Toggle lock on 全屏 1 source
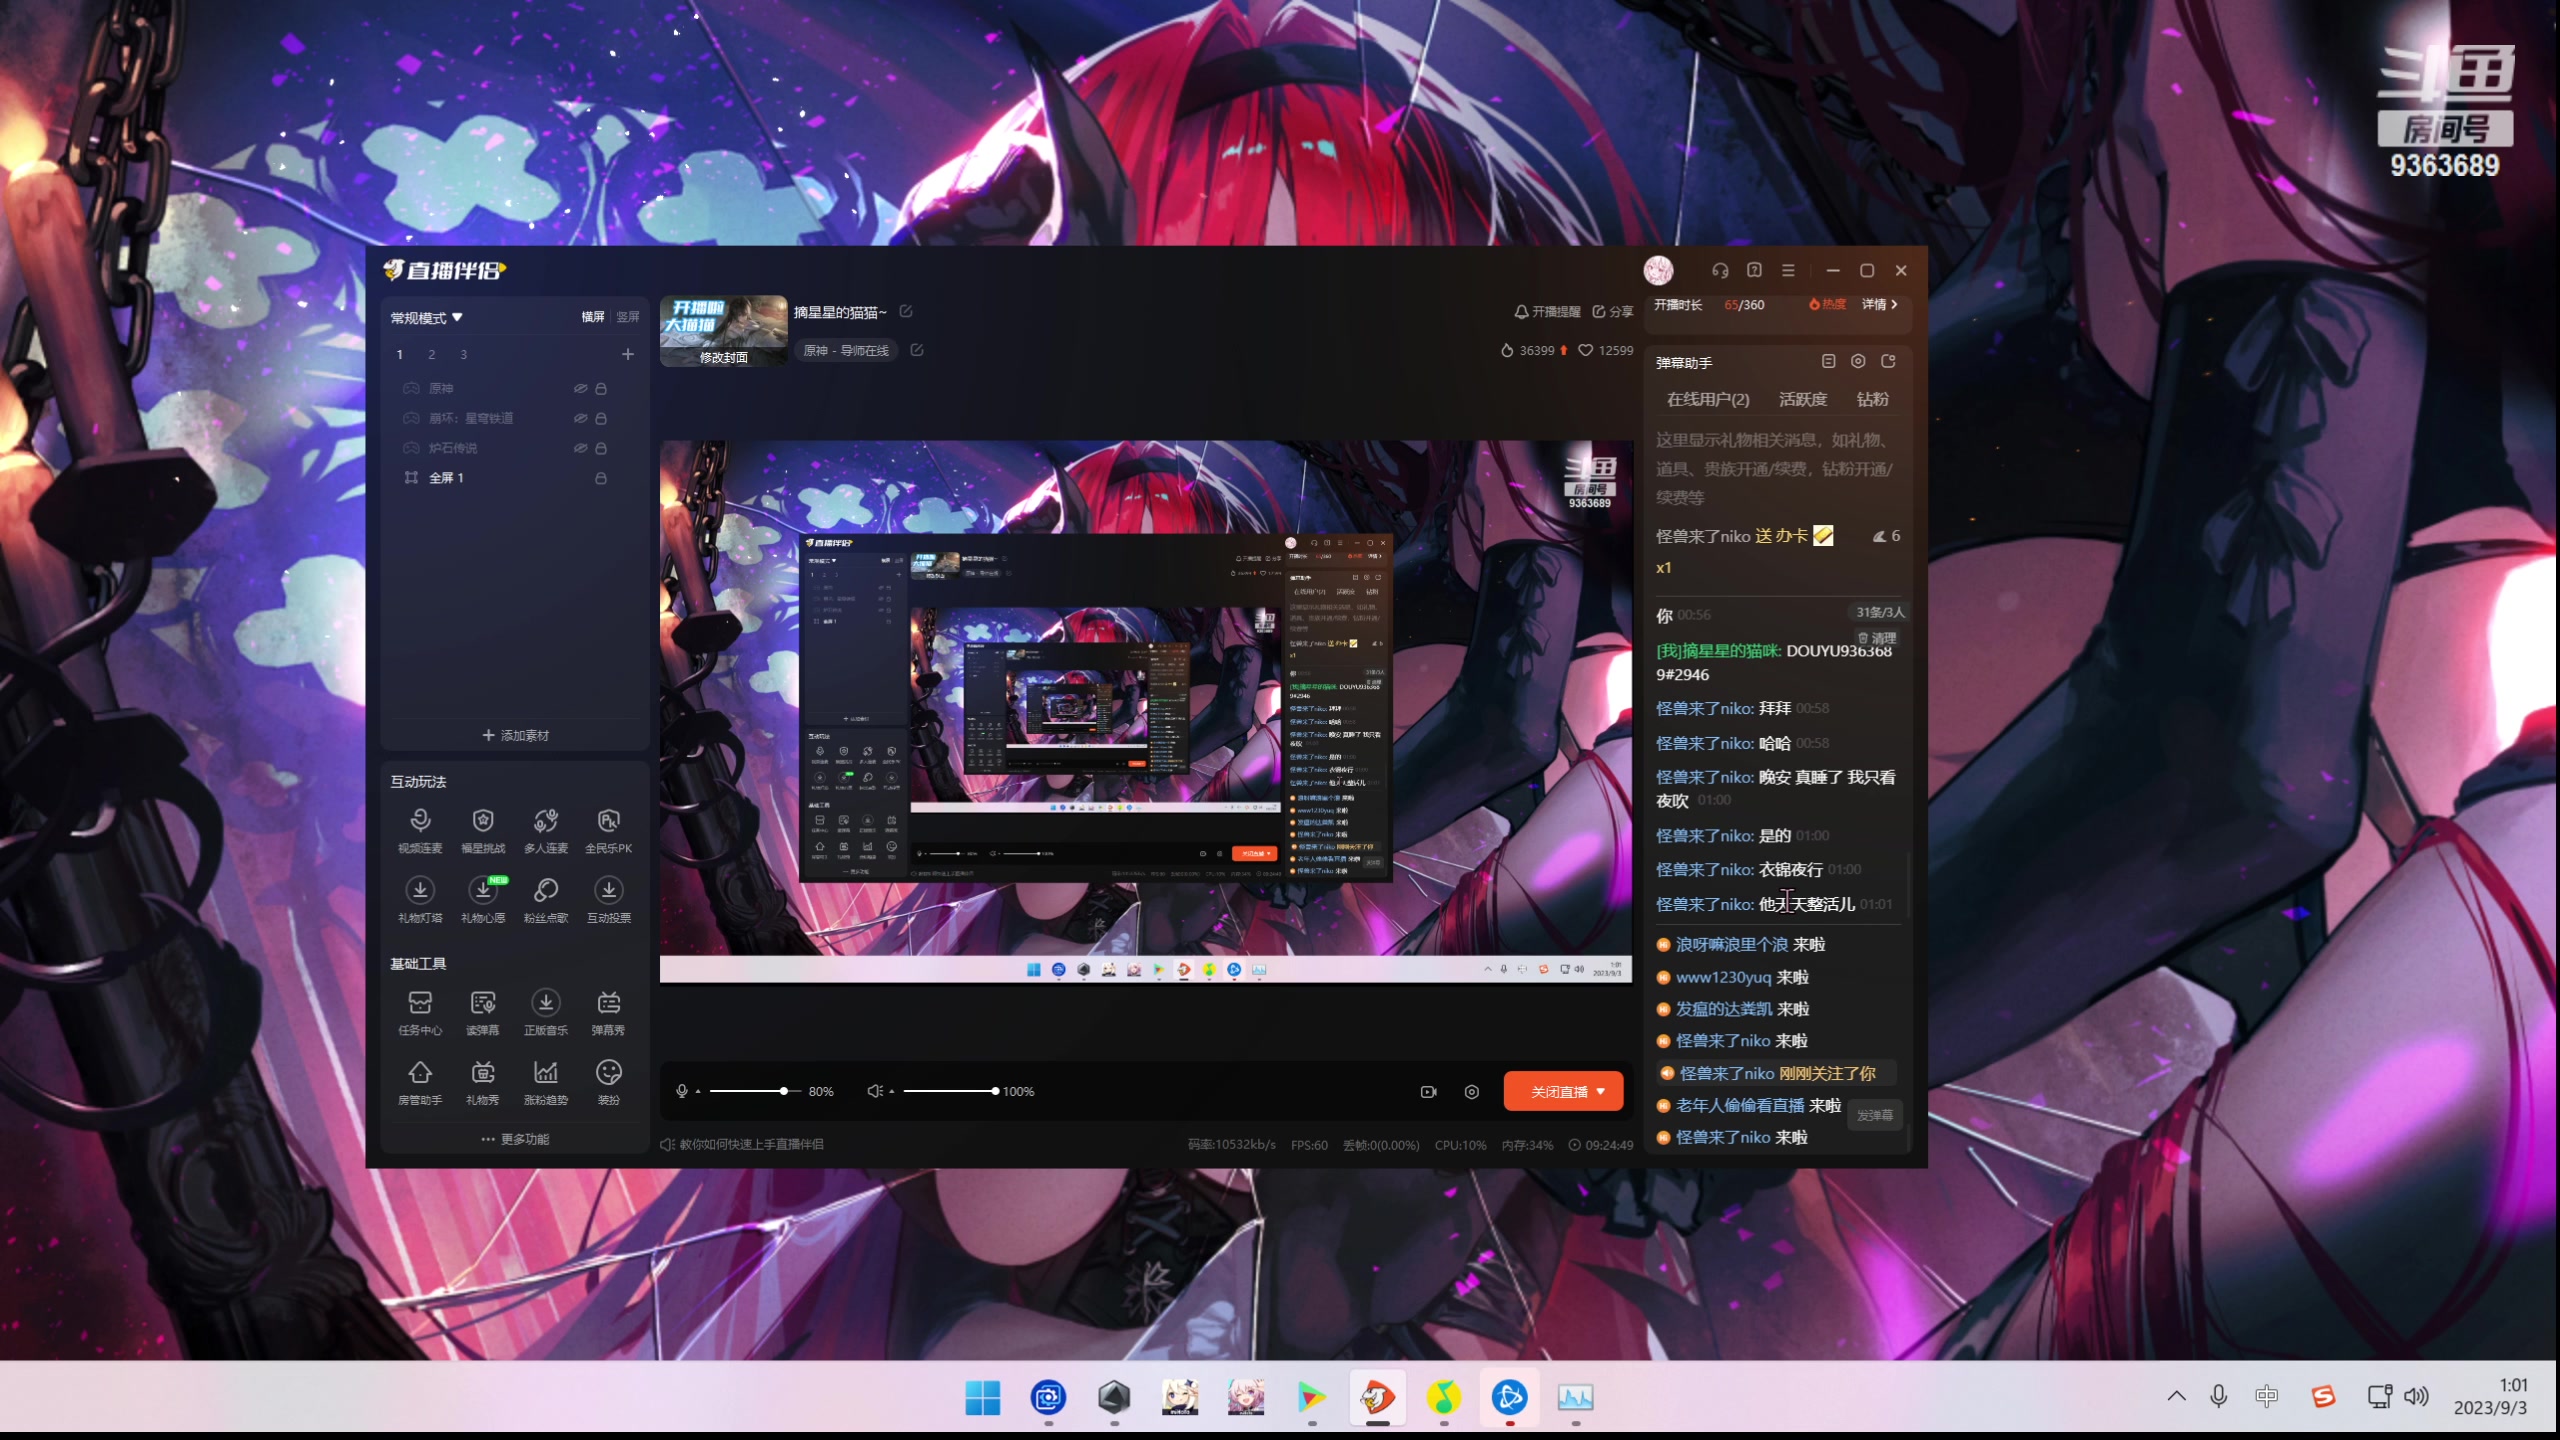Image resolution: width=2560 pixels, height=1440 pixels. tap(601, 478)
